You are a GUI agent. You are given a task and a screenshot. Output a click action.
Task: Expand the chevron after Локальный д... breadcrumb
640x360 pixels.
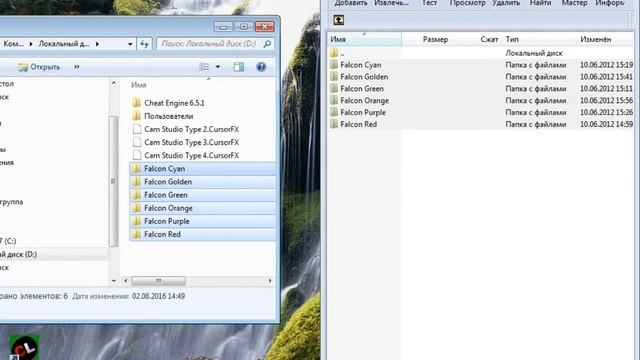coord(97,44)
